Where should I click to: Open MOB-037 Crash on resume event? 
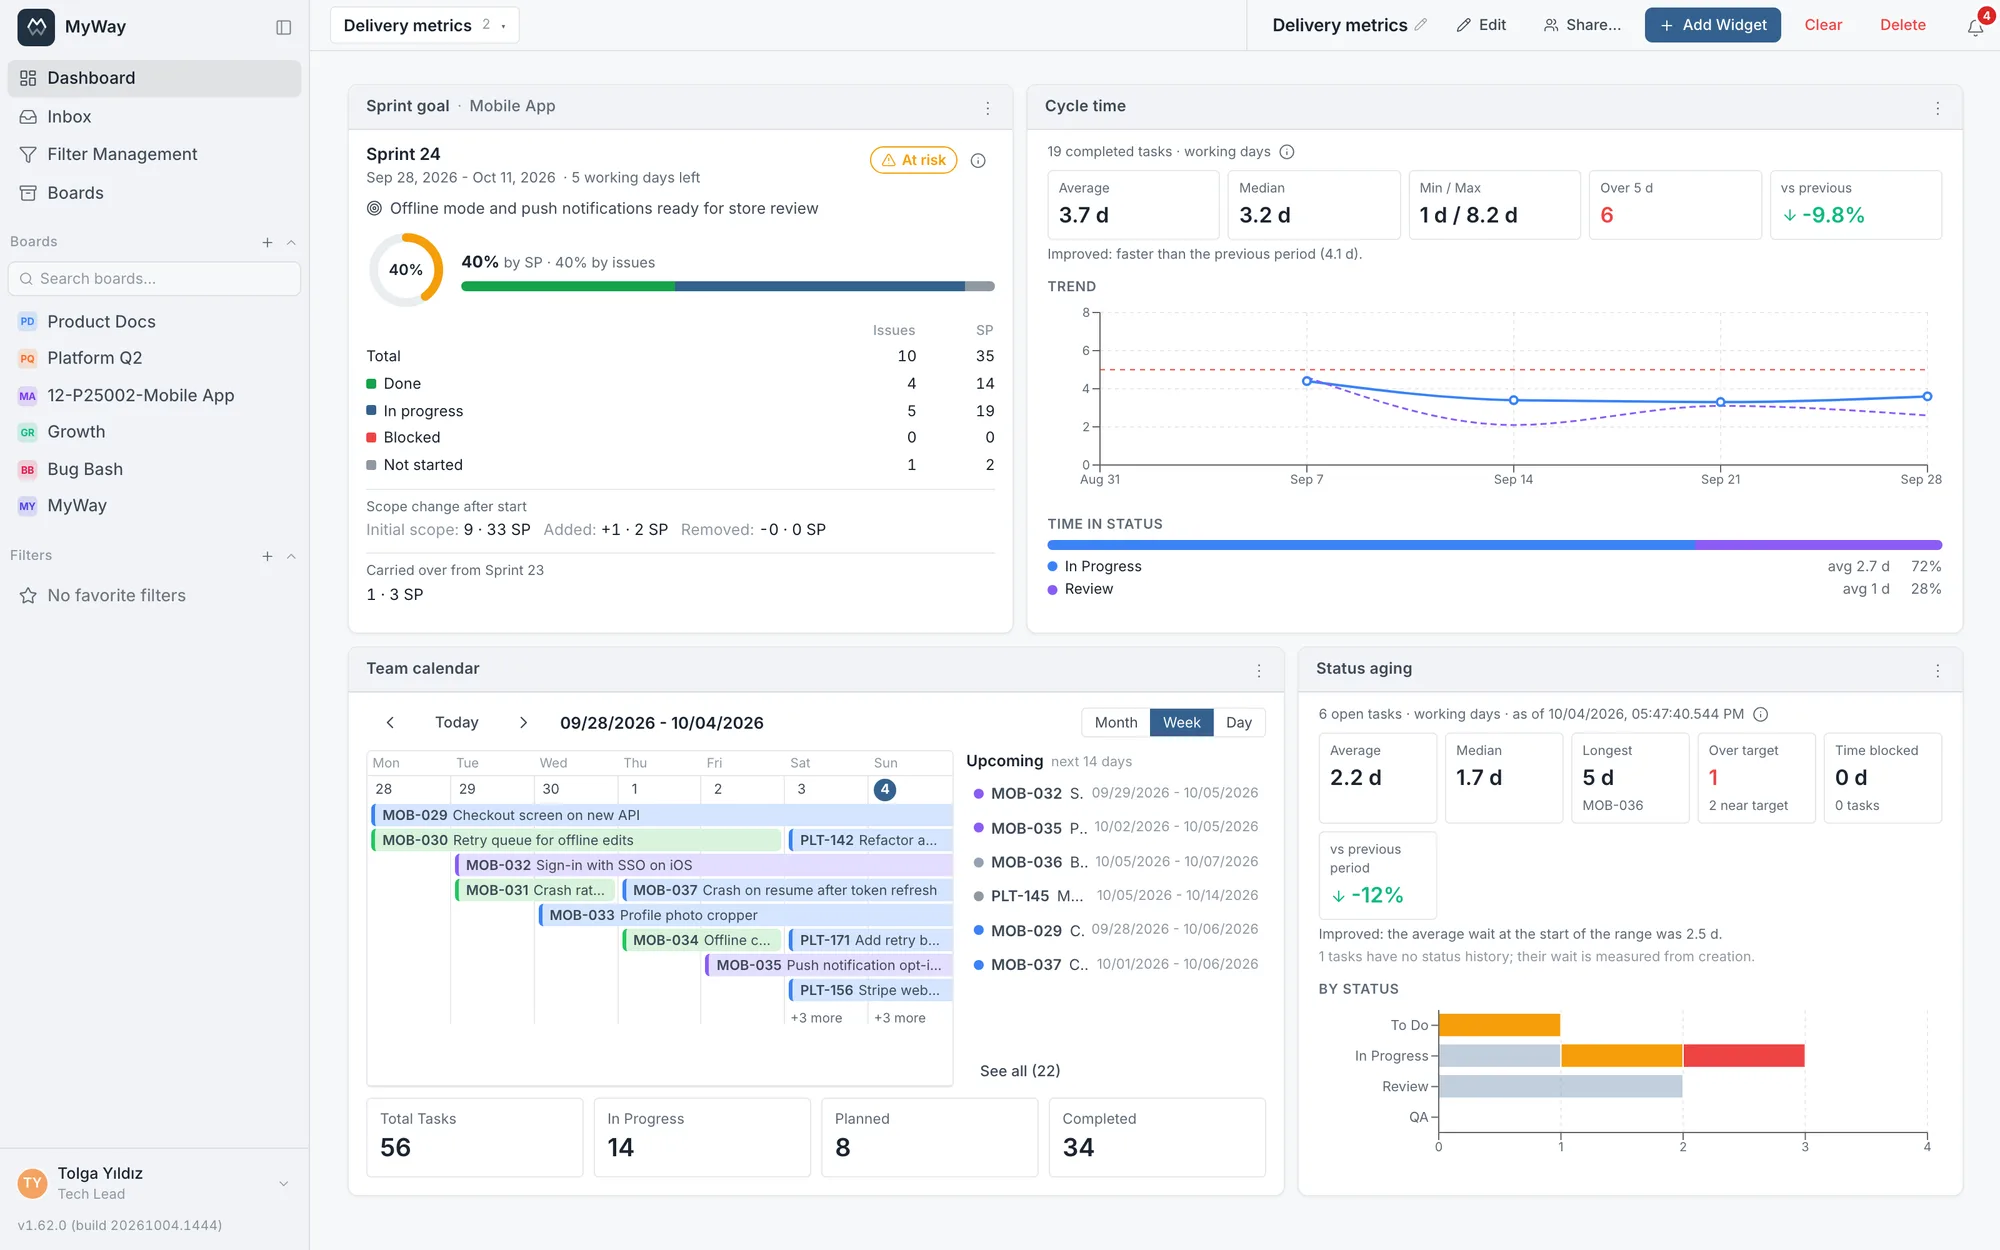[787, 890]
